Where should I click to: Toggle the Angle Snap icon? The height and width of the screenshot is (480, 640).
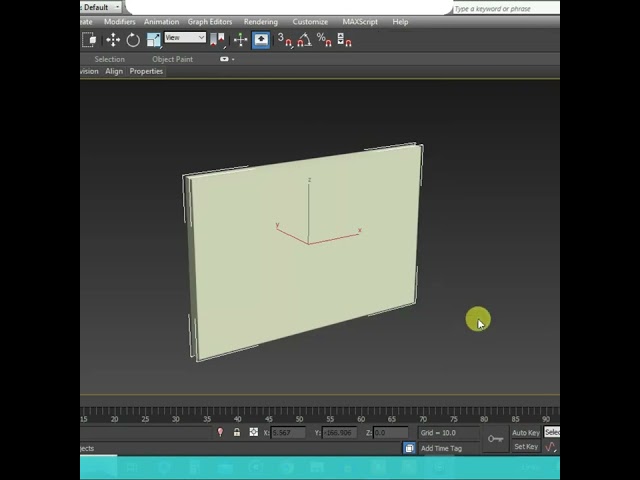point(304,40)
